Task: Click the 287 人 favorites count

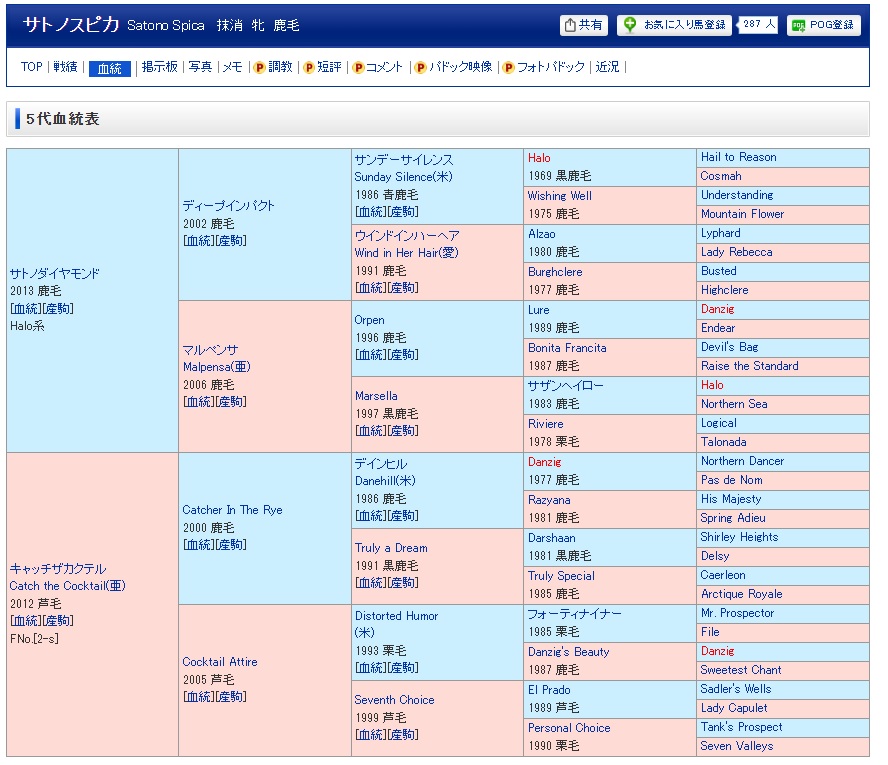Action: point(759,25)
